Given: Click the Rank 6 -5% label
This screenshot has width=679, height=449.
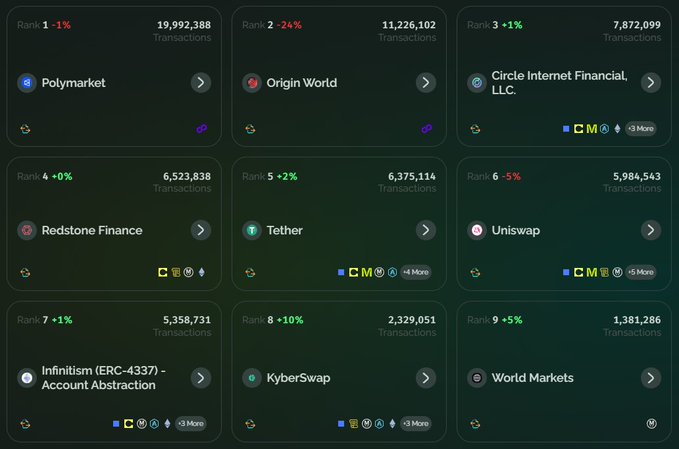Looking at the screenshot, I should pos(494,176).
